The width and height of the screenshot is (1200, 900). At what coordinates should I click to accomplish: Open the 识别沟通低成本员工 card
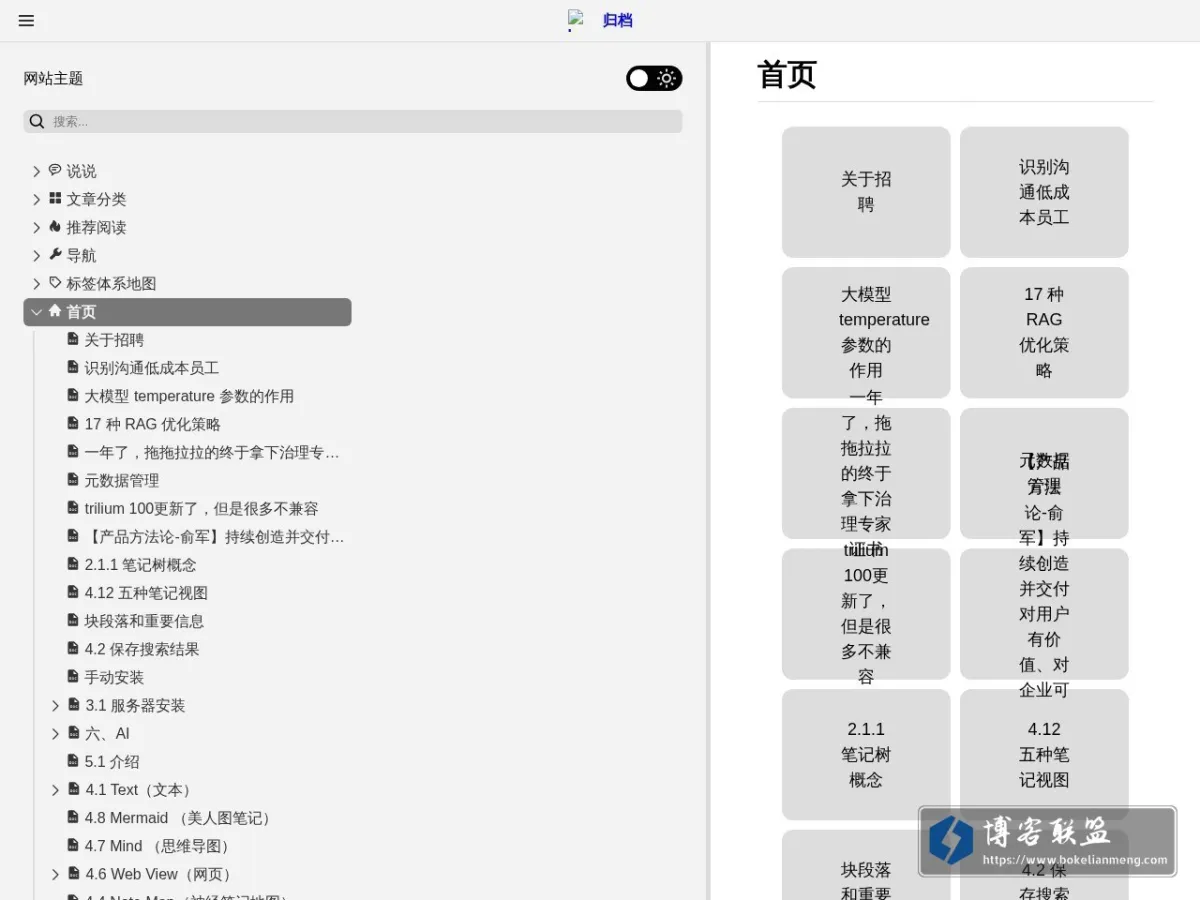[1044, 192]
